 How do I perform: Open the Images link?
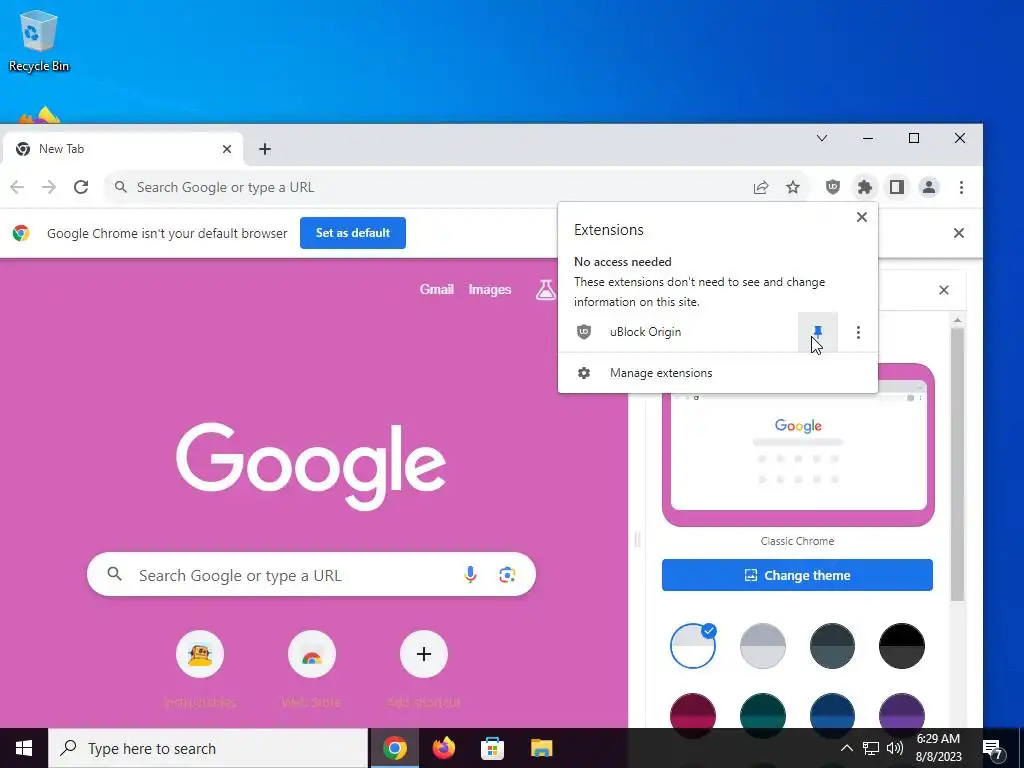pyautogui.click(x=490, y=289)
